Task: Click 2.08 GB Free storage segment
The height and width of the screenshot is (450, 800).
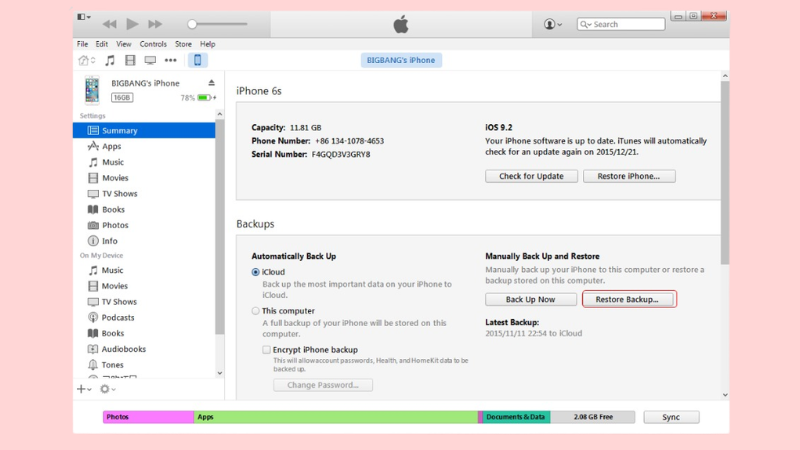Action: [x=593, y=417]
